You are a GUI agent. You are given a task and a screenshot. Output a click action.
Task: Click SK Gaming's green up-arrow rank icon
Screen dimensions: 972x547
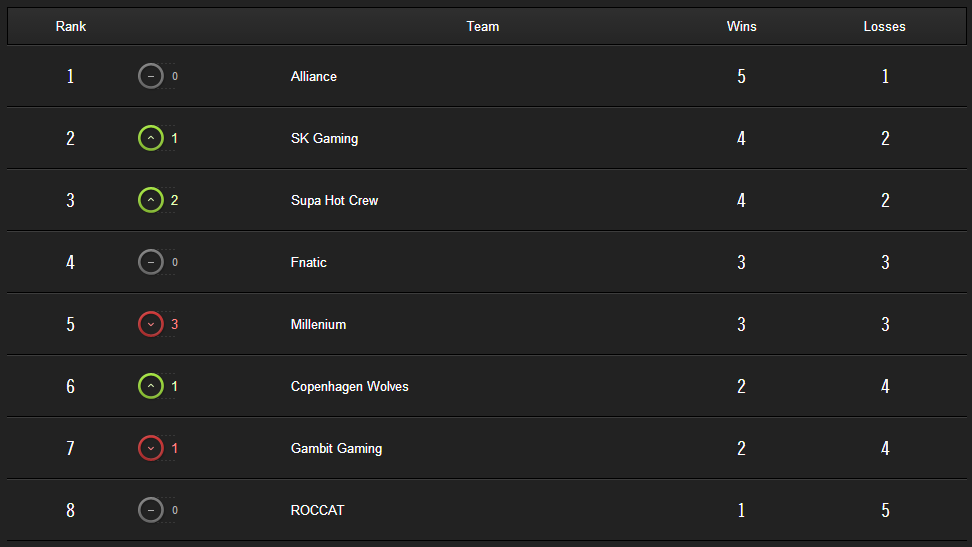pos(151,138)
